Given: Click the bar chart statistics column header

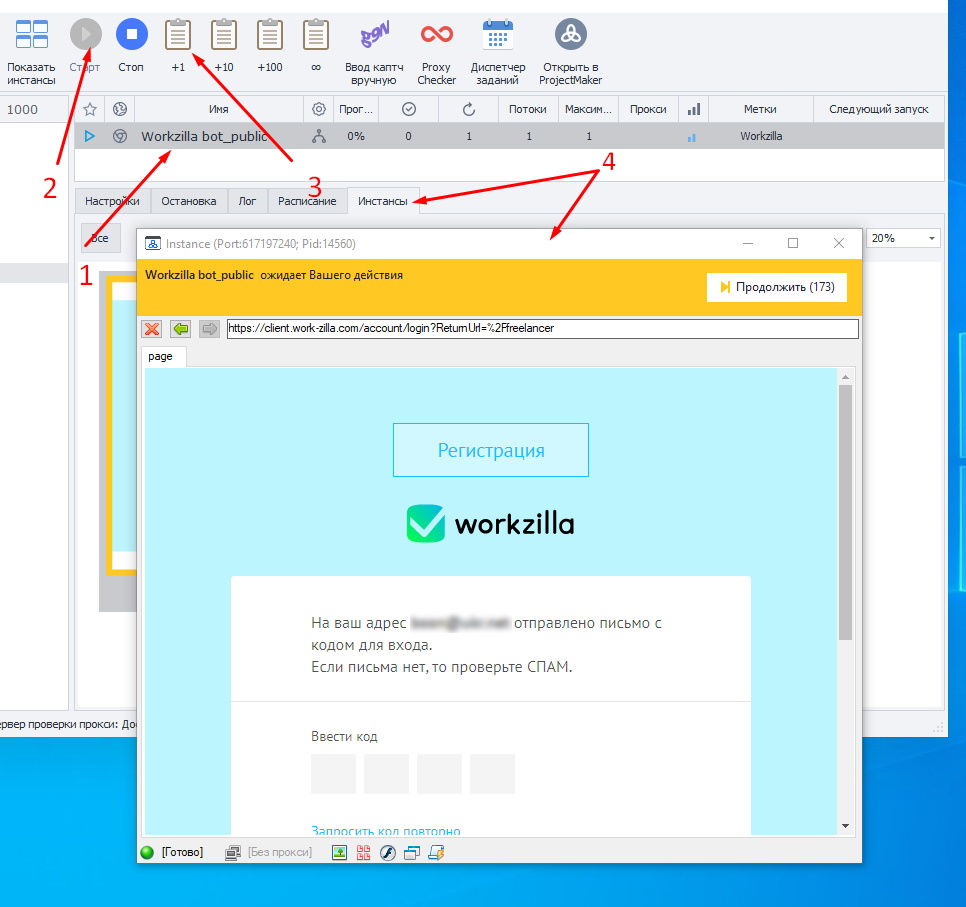Looking at the screenshot, I should [x=694, y=109].
